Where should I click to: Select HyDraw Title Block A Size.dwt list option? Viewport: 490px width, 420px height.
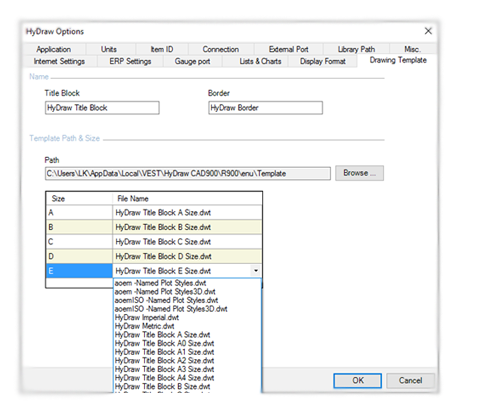coord(187,335)
